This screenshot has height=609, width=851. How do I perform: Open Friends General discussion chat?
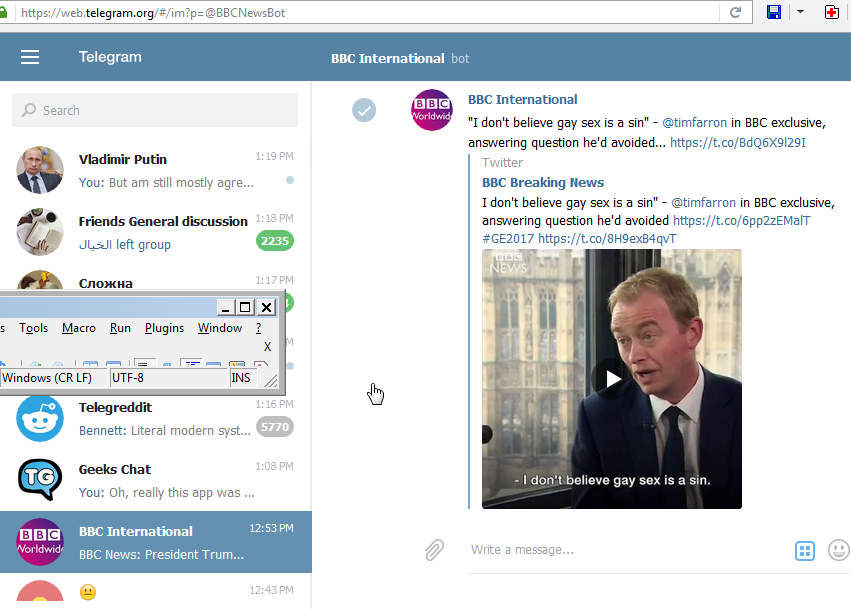156,232
